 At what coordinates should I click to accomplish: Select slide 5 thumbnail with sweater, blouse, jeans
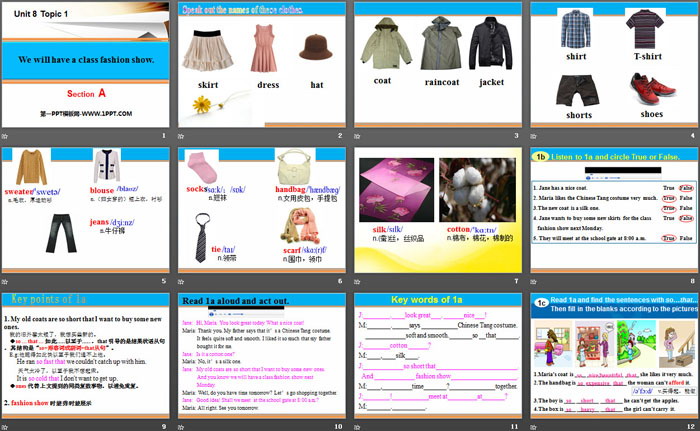(85, 210)
